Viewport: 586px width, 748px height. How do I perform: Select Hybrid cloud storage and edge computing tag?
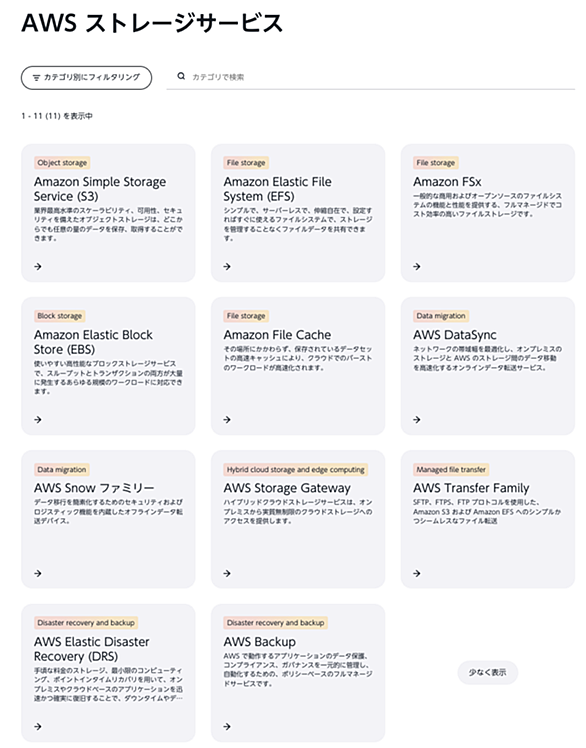click(x=295, y=469)
